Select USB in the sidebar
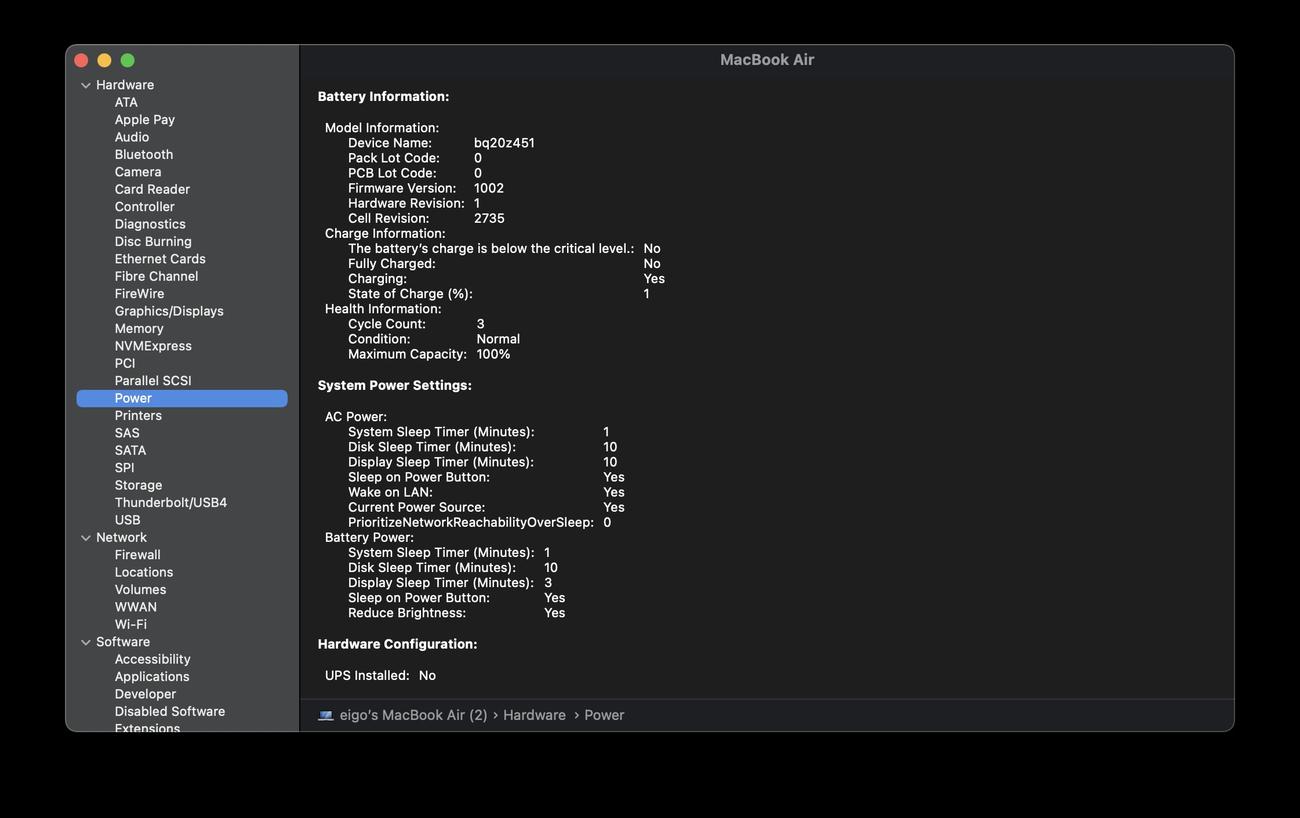 click(127, 520)
